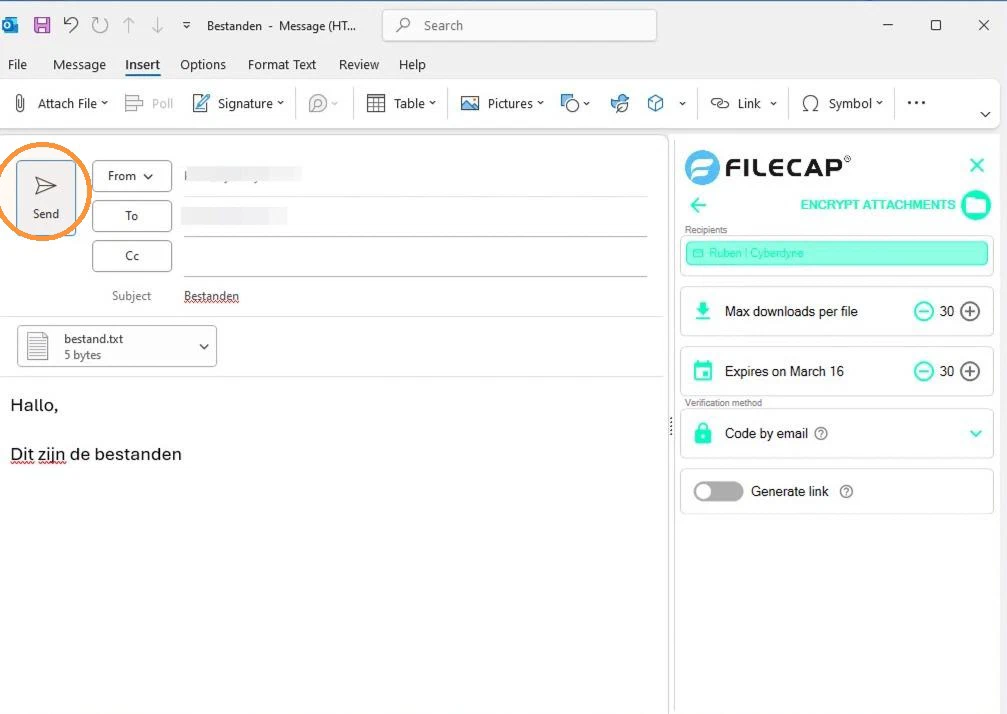The width and height of the screenshot is (1007, 714).
Task: Toggle the Encrypt Attachments switch
Action: 976,205
